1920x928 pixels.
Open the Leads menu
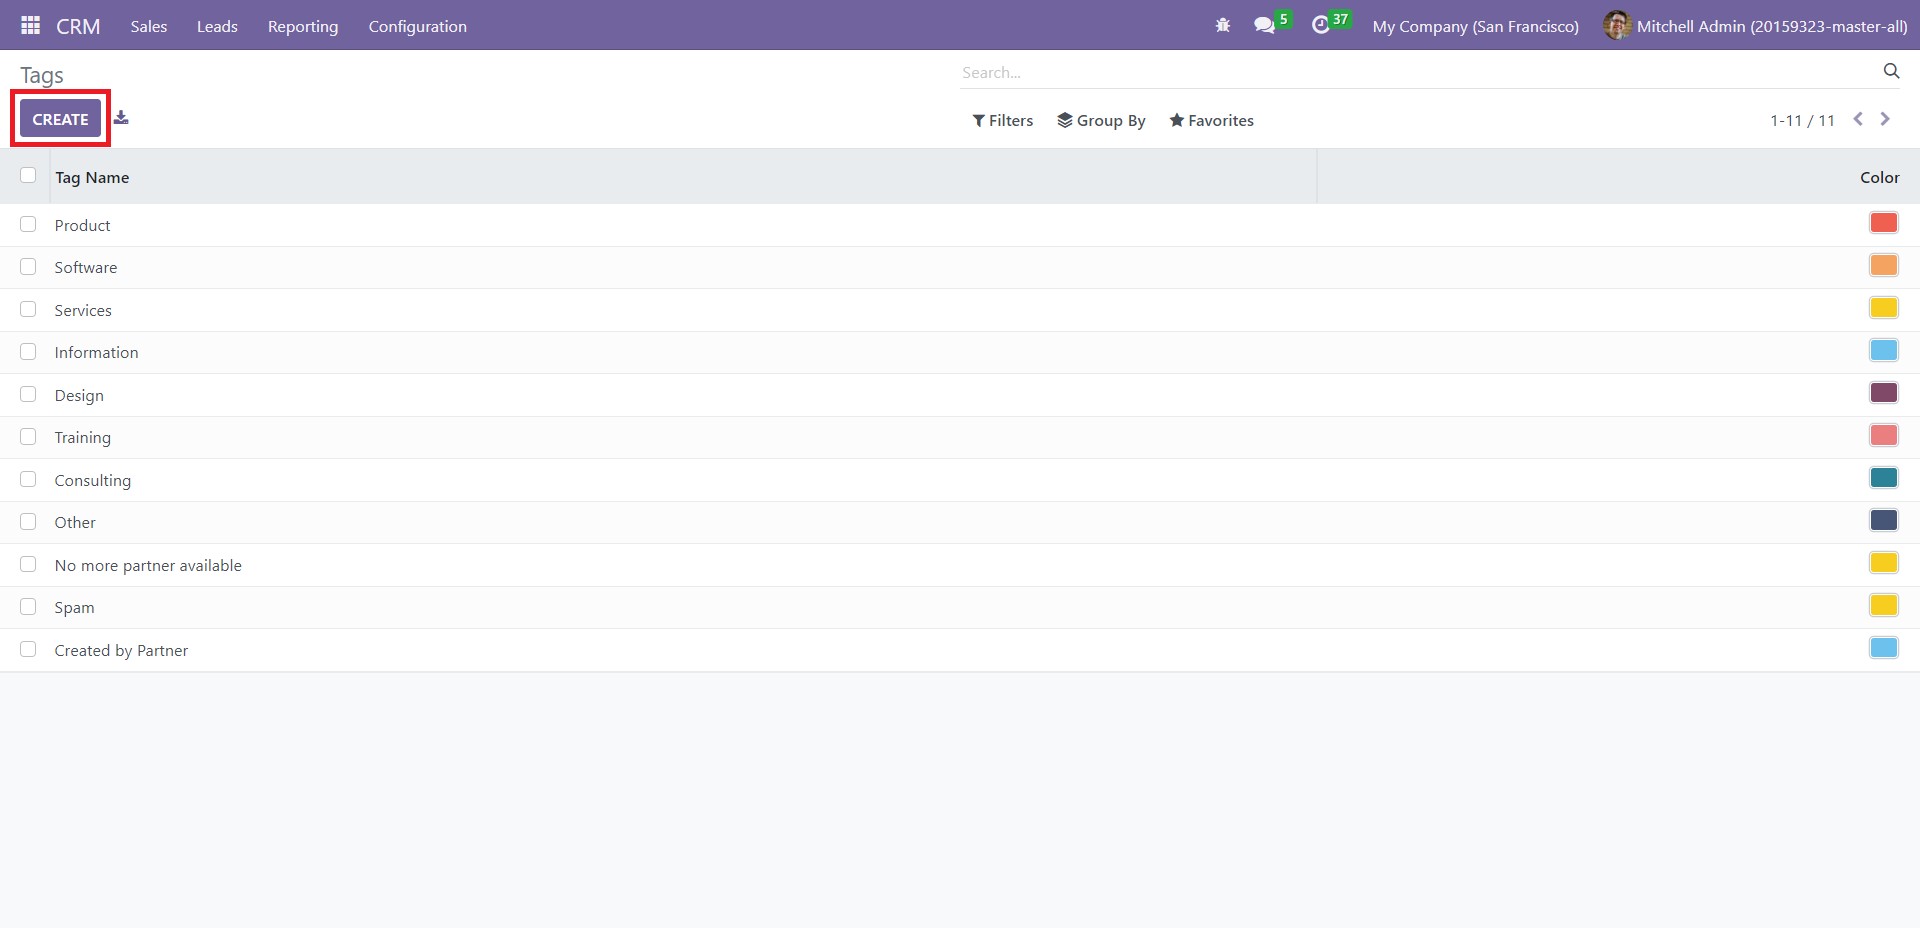pos(217,26)
